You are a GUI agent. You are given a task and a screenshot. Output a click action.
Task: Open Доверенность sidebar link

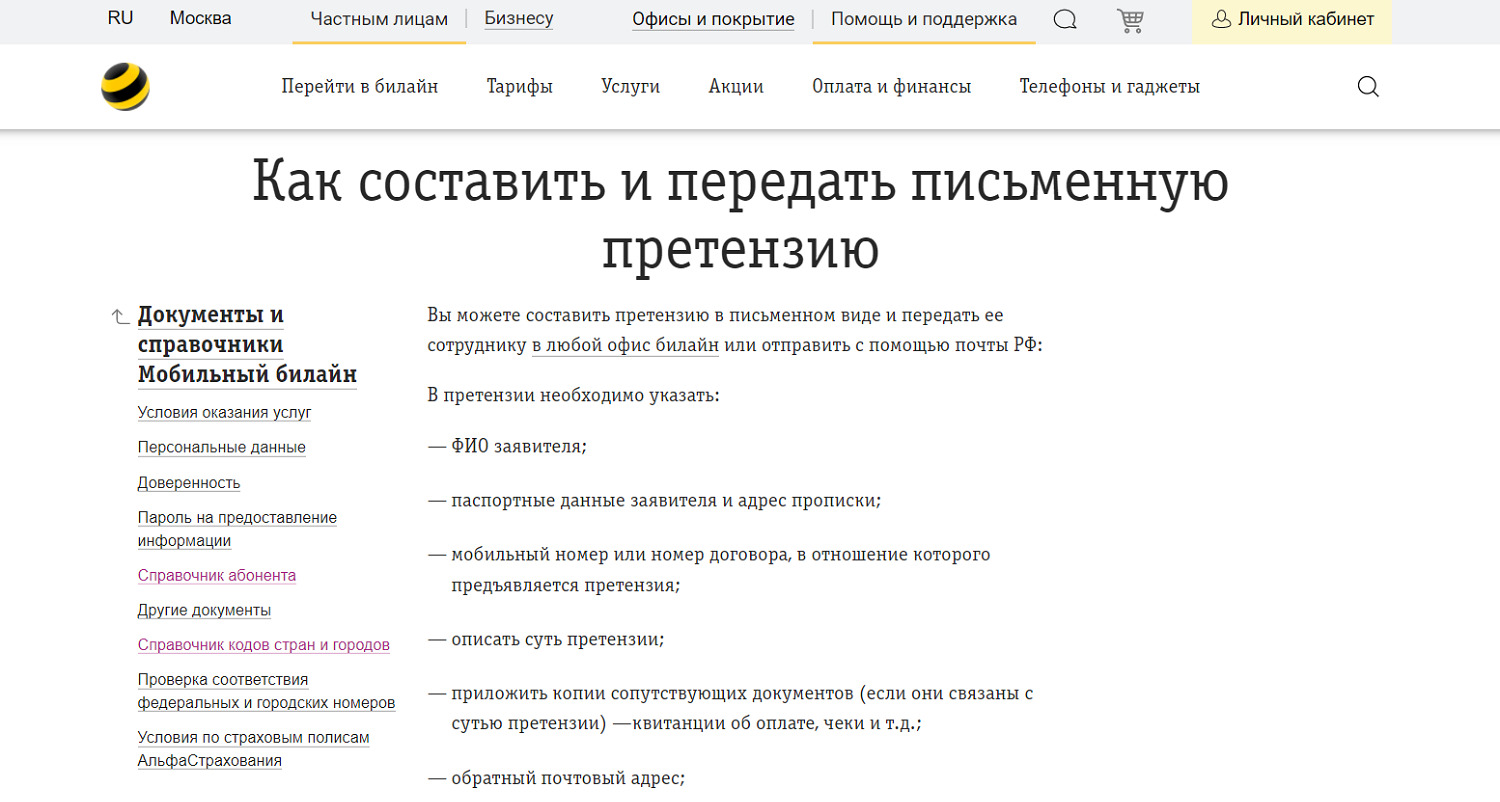pos(189,483)
